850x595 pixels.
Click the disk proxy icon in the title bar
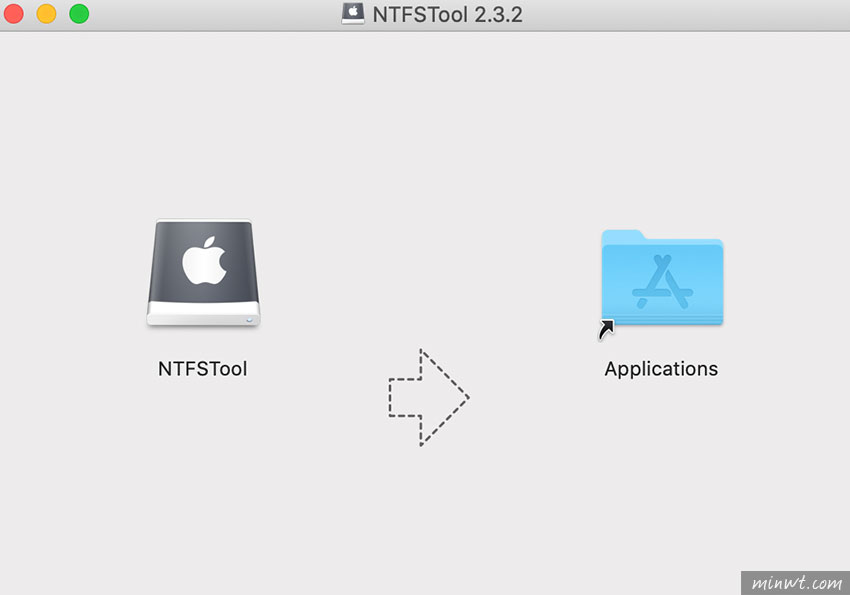coord(353,14)
